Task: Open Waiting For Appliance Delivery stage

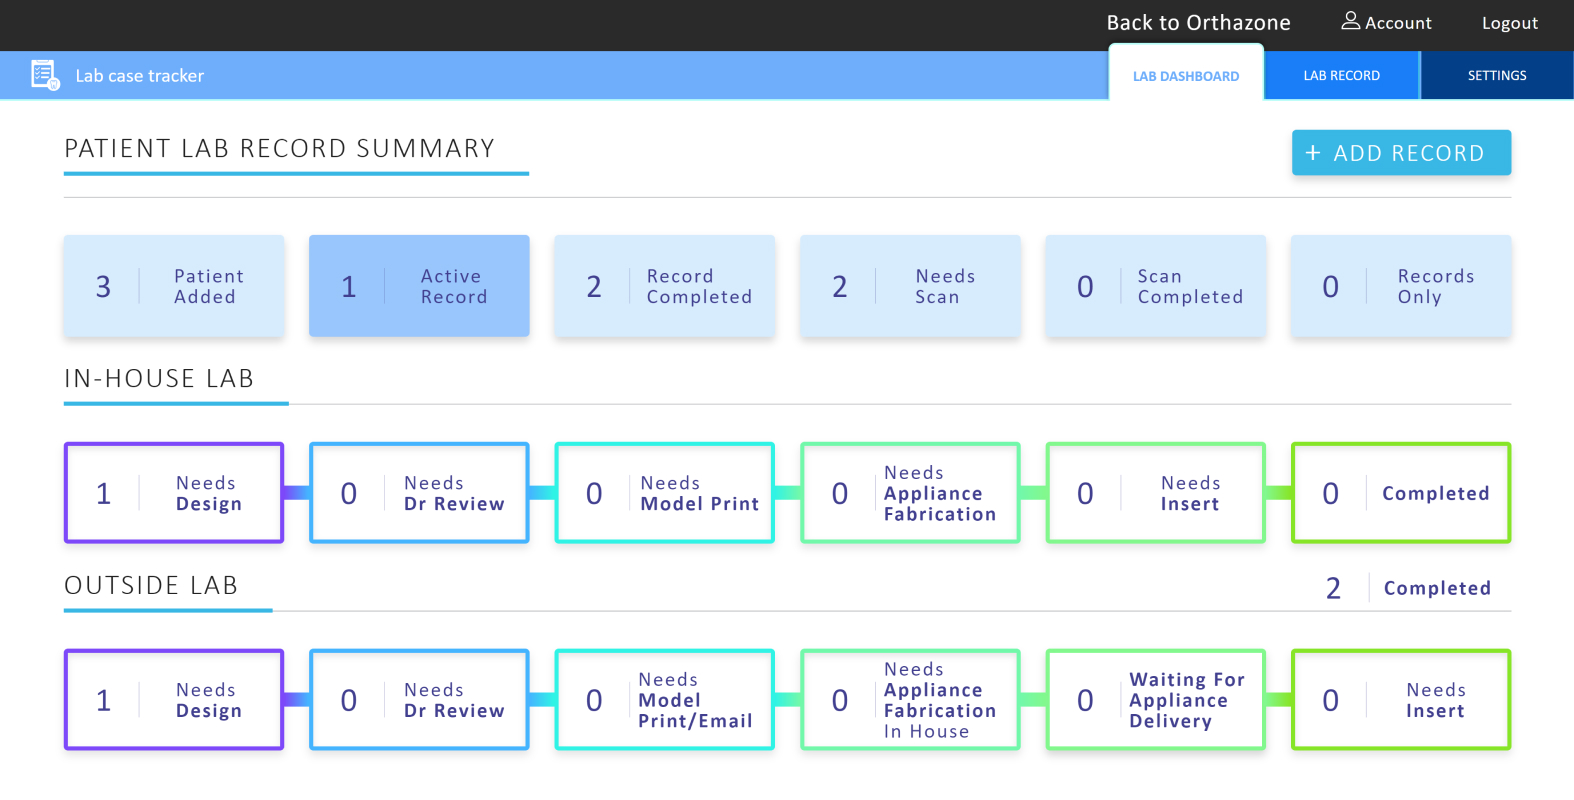Action: coord(1155,700)
